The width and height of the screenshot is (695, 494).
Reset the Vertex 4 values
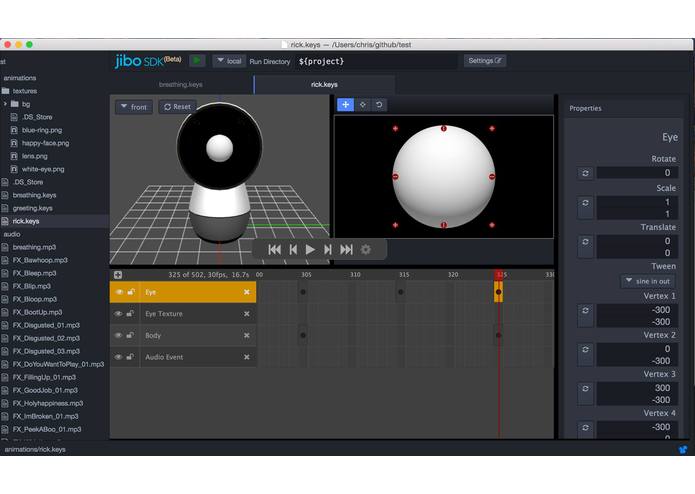pos(586,429)
